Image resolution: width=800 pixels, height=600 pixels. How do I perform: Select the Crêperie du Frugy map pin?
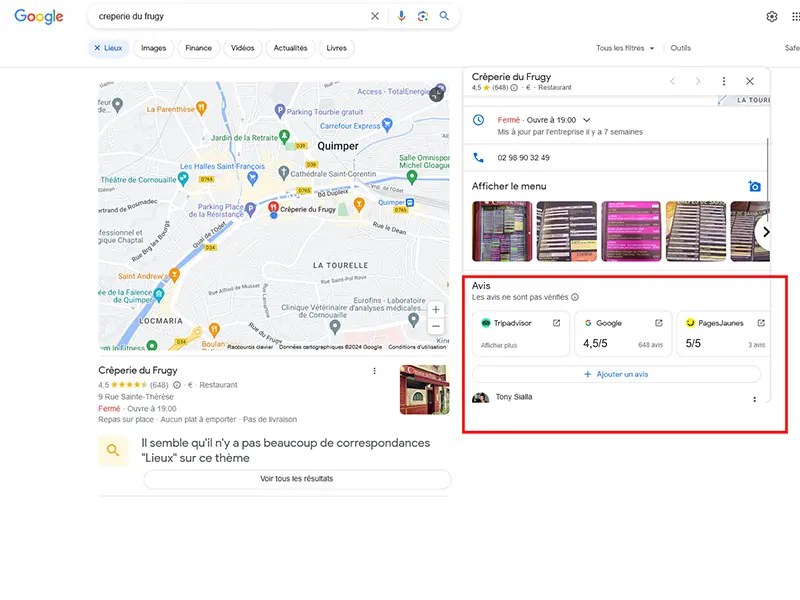point(273,207)
